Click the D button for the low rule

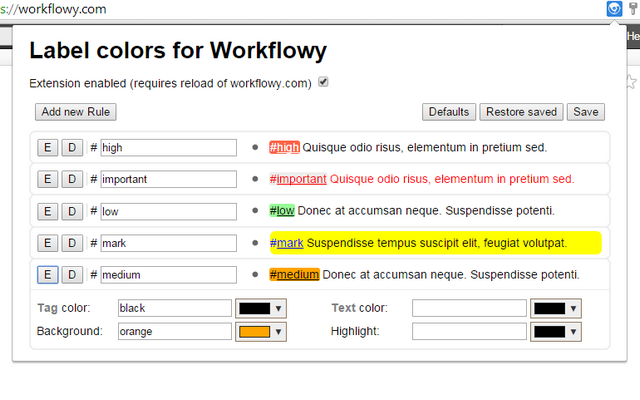pyautogui.click(x=72, y=211)
